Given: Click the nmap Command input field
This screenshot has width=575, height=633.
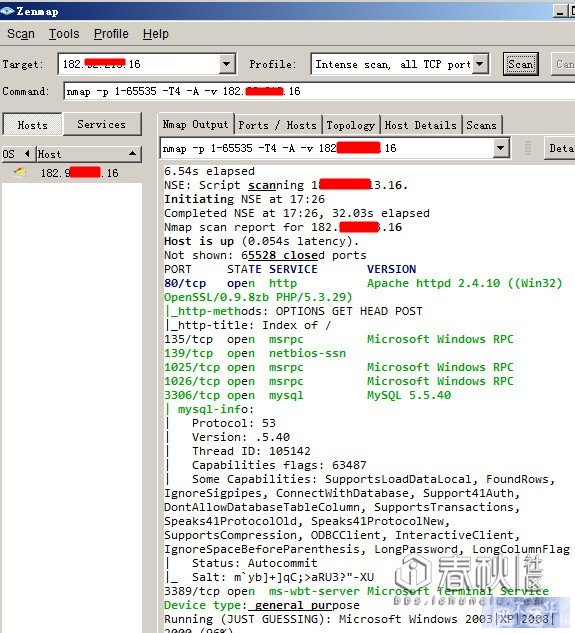Looking at the screenshot, I should 319,91.
